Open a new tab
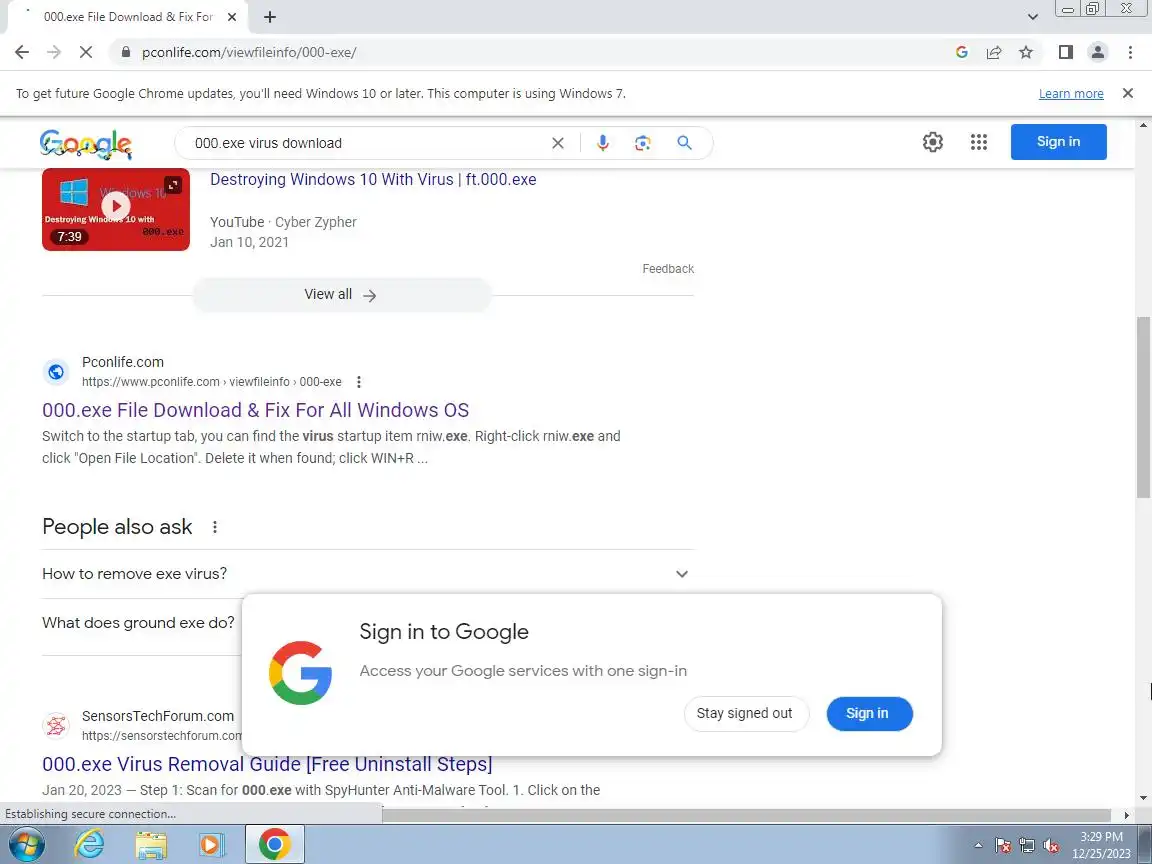Viewport: 1152px width, 864px height. point(270,17)
